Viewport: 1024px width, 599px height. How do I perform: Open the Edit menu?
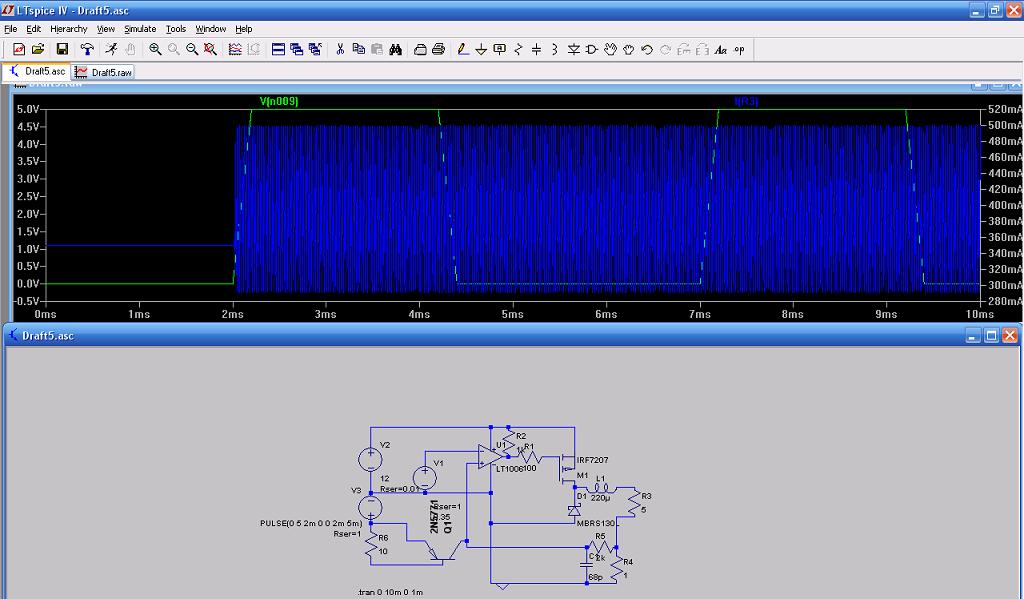(33, 29)
